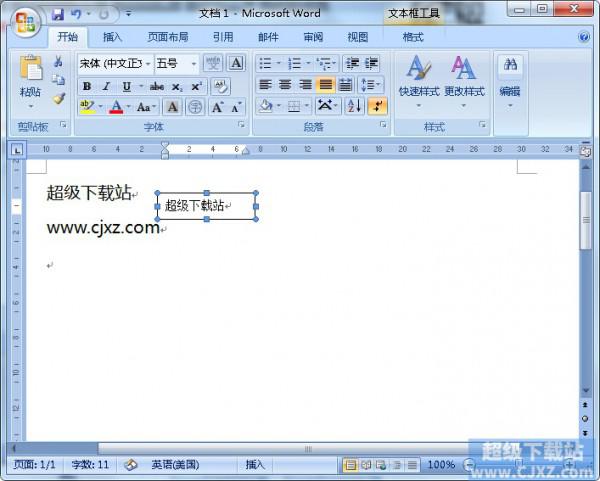Switch to the 引用 tab
Screen dimensions: 600x481
[x=223, y=37]
